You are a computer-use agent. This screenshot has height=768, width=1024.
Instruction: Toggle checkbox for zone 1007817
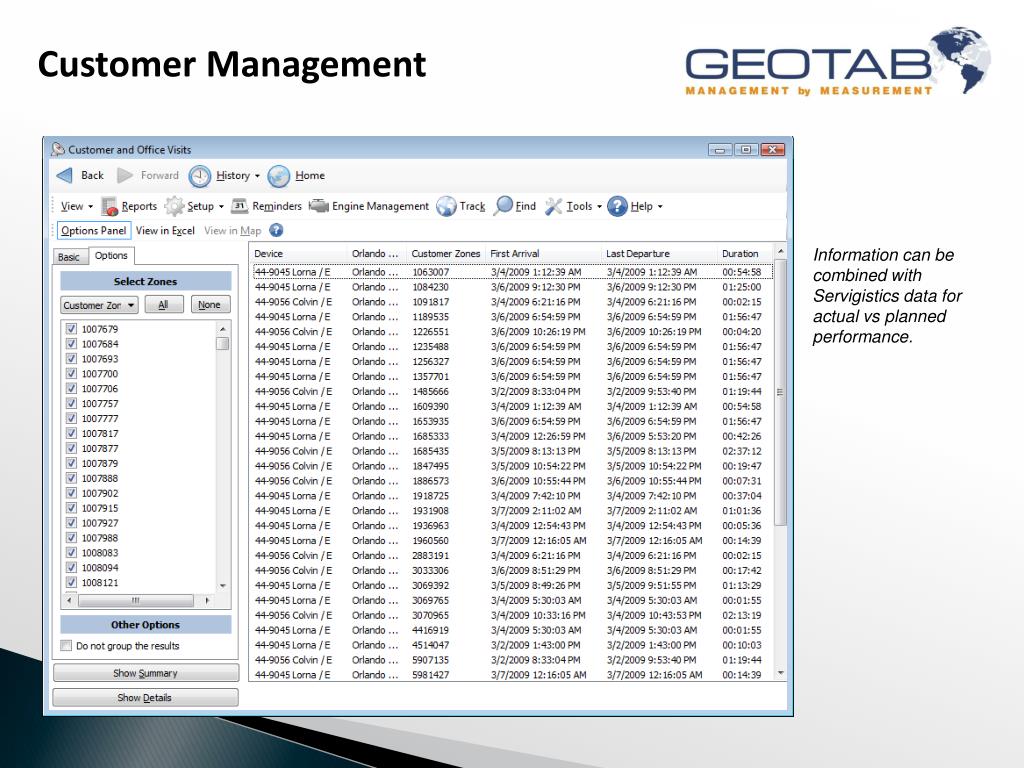(71, 434)
